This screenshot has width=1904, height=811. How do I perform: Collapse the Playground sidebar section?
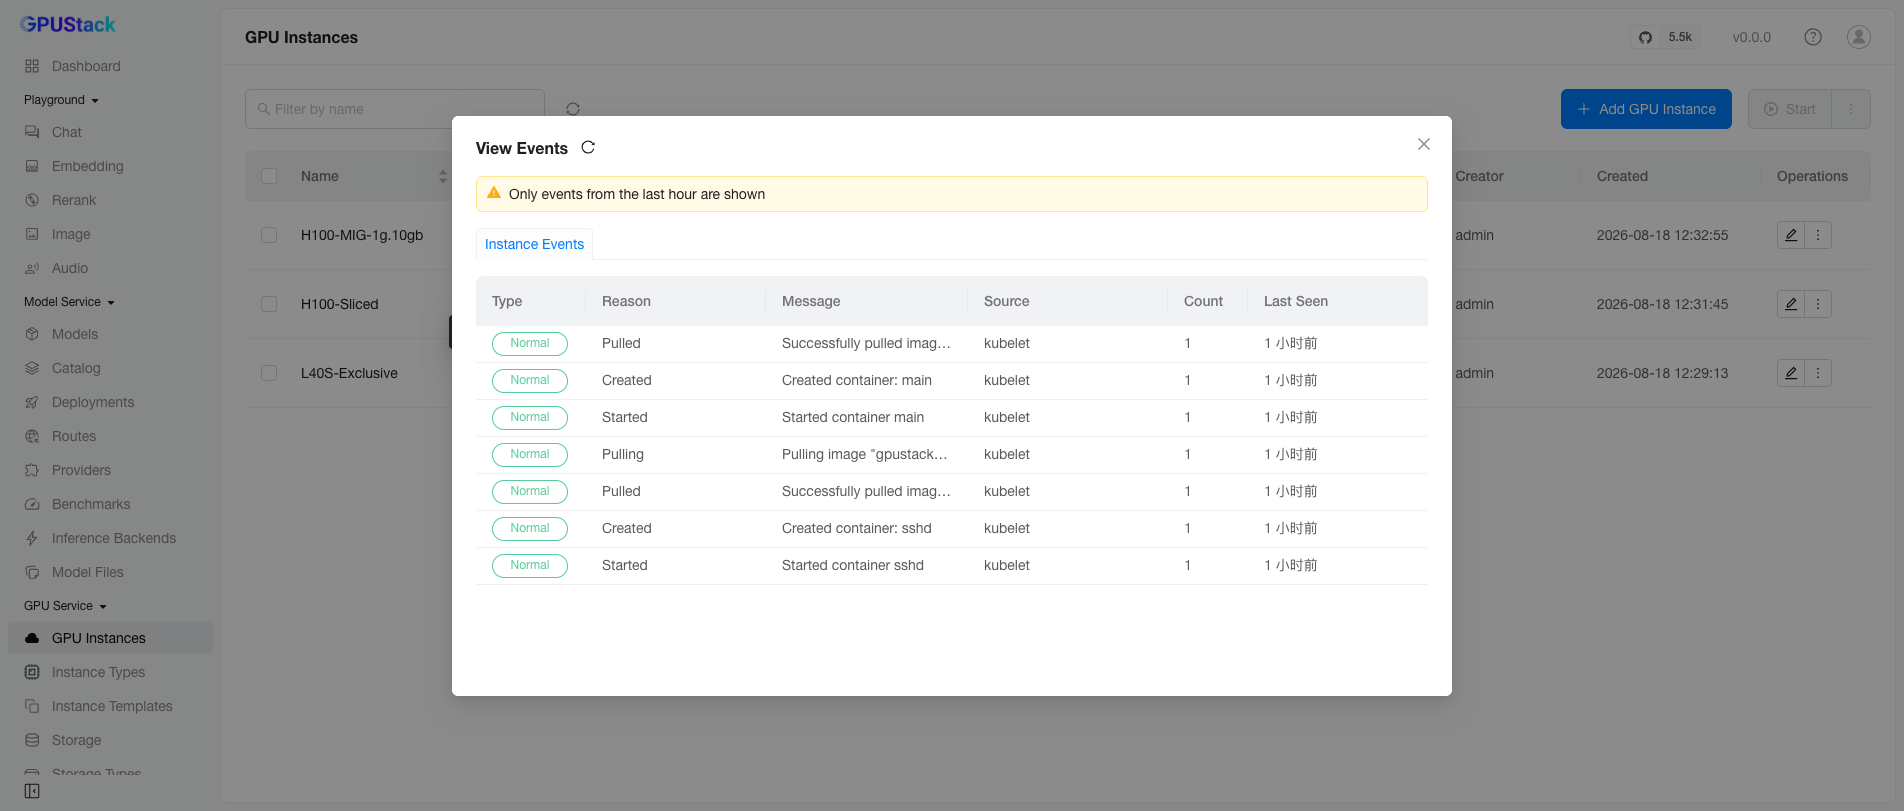[61, 100]
